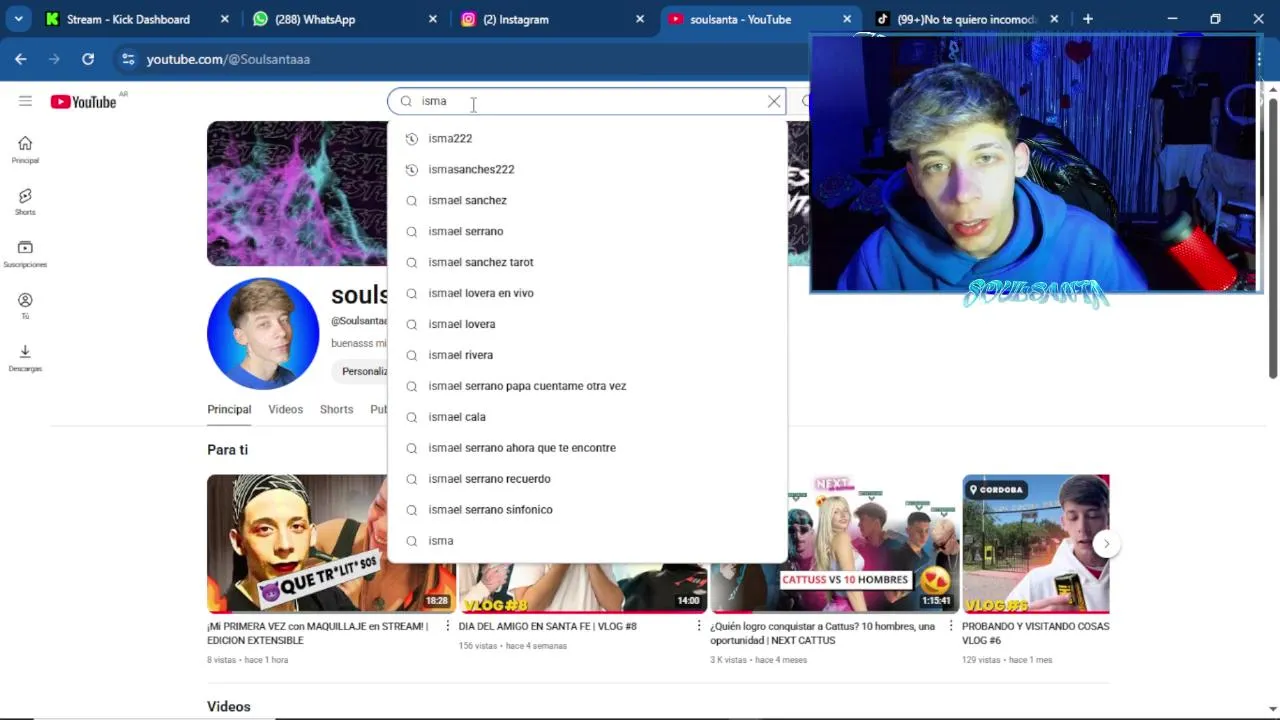The height and width of the screenshot is (720, 1280).
Task: Open the VLOG #6 Cordoba thumbnail
Action: tap(1036, 543)
